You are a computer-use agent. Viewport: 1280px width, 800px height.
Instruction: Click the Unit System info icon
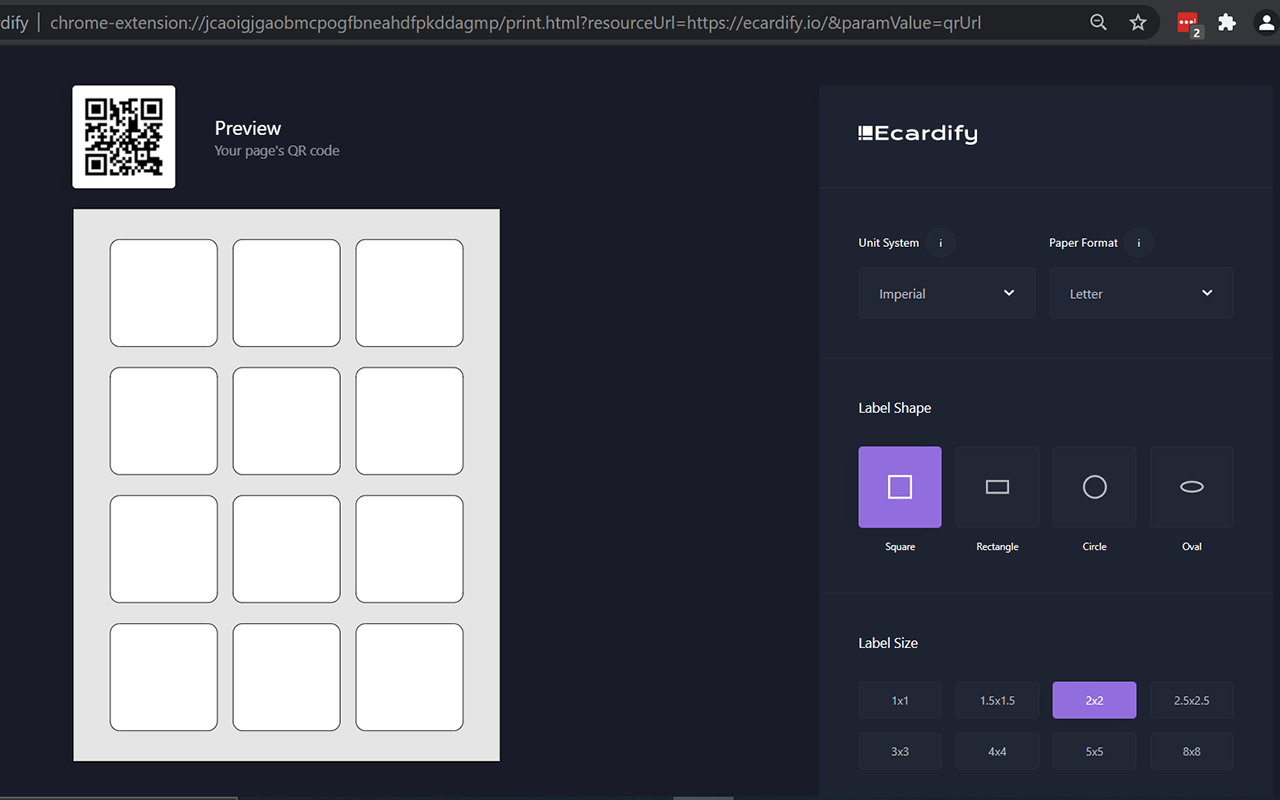940,243
